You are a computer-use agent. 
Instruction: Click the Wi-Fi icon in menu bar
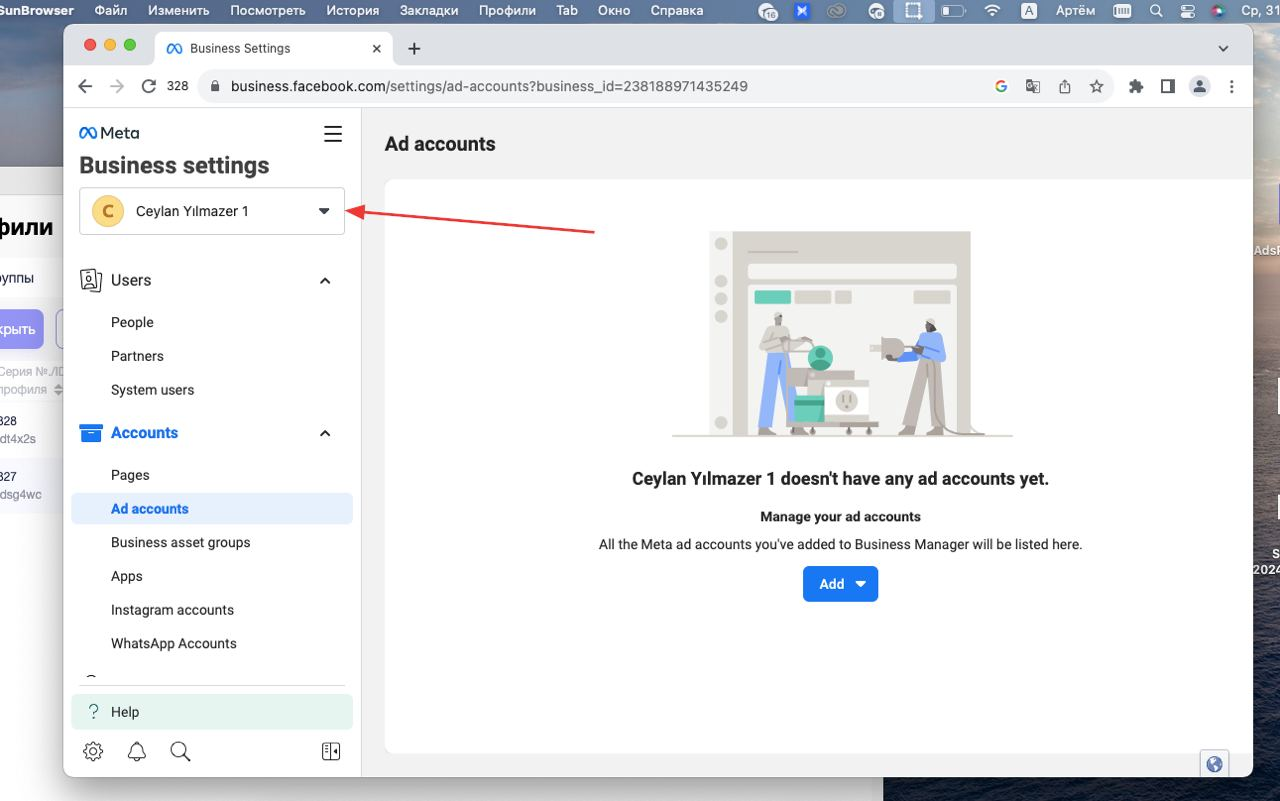(992, 11)
